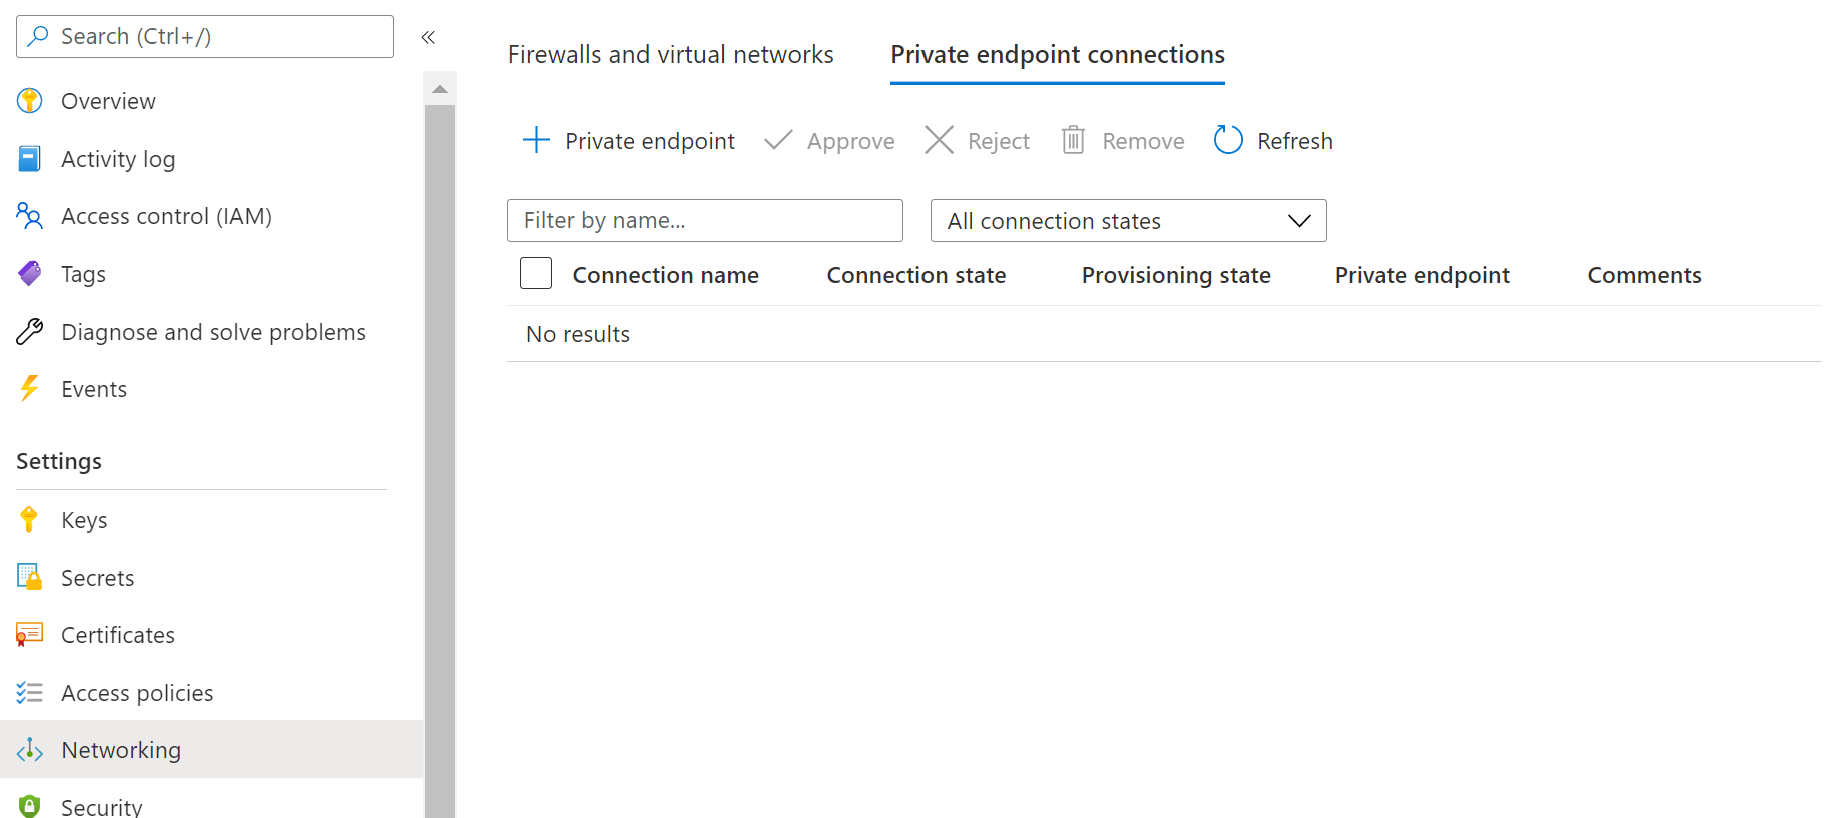Open Access control (IAM) via people icon
The height and width of the screenshot is (818, 1842).
tap(29, 216)
